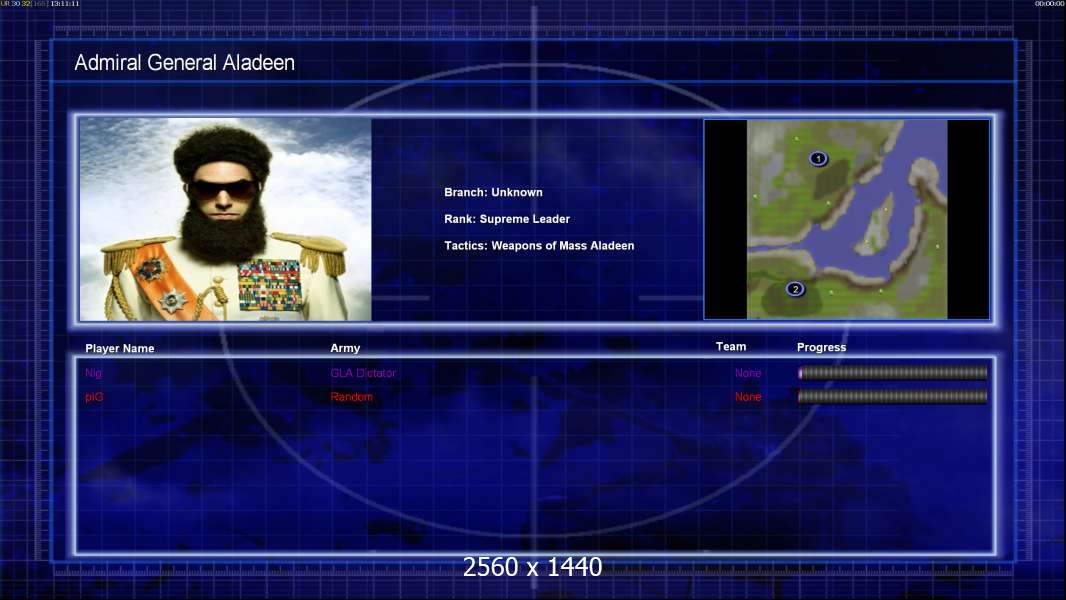
Task: Click the '00:00:00' timer in top-right corner
Action: [1049, 3]
